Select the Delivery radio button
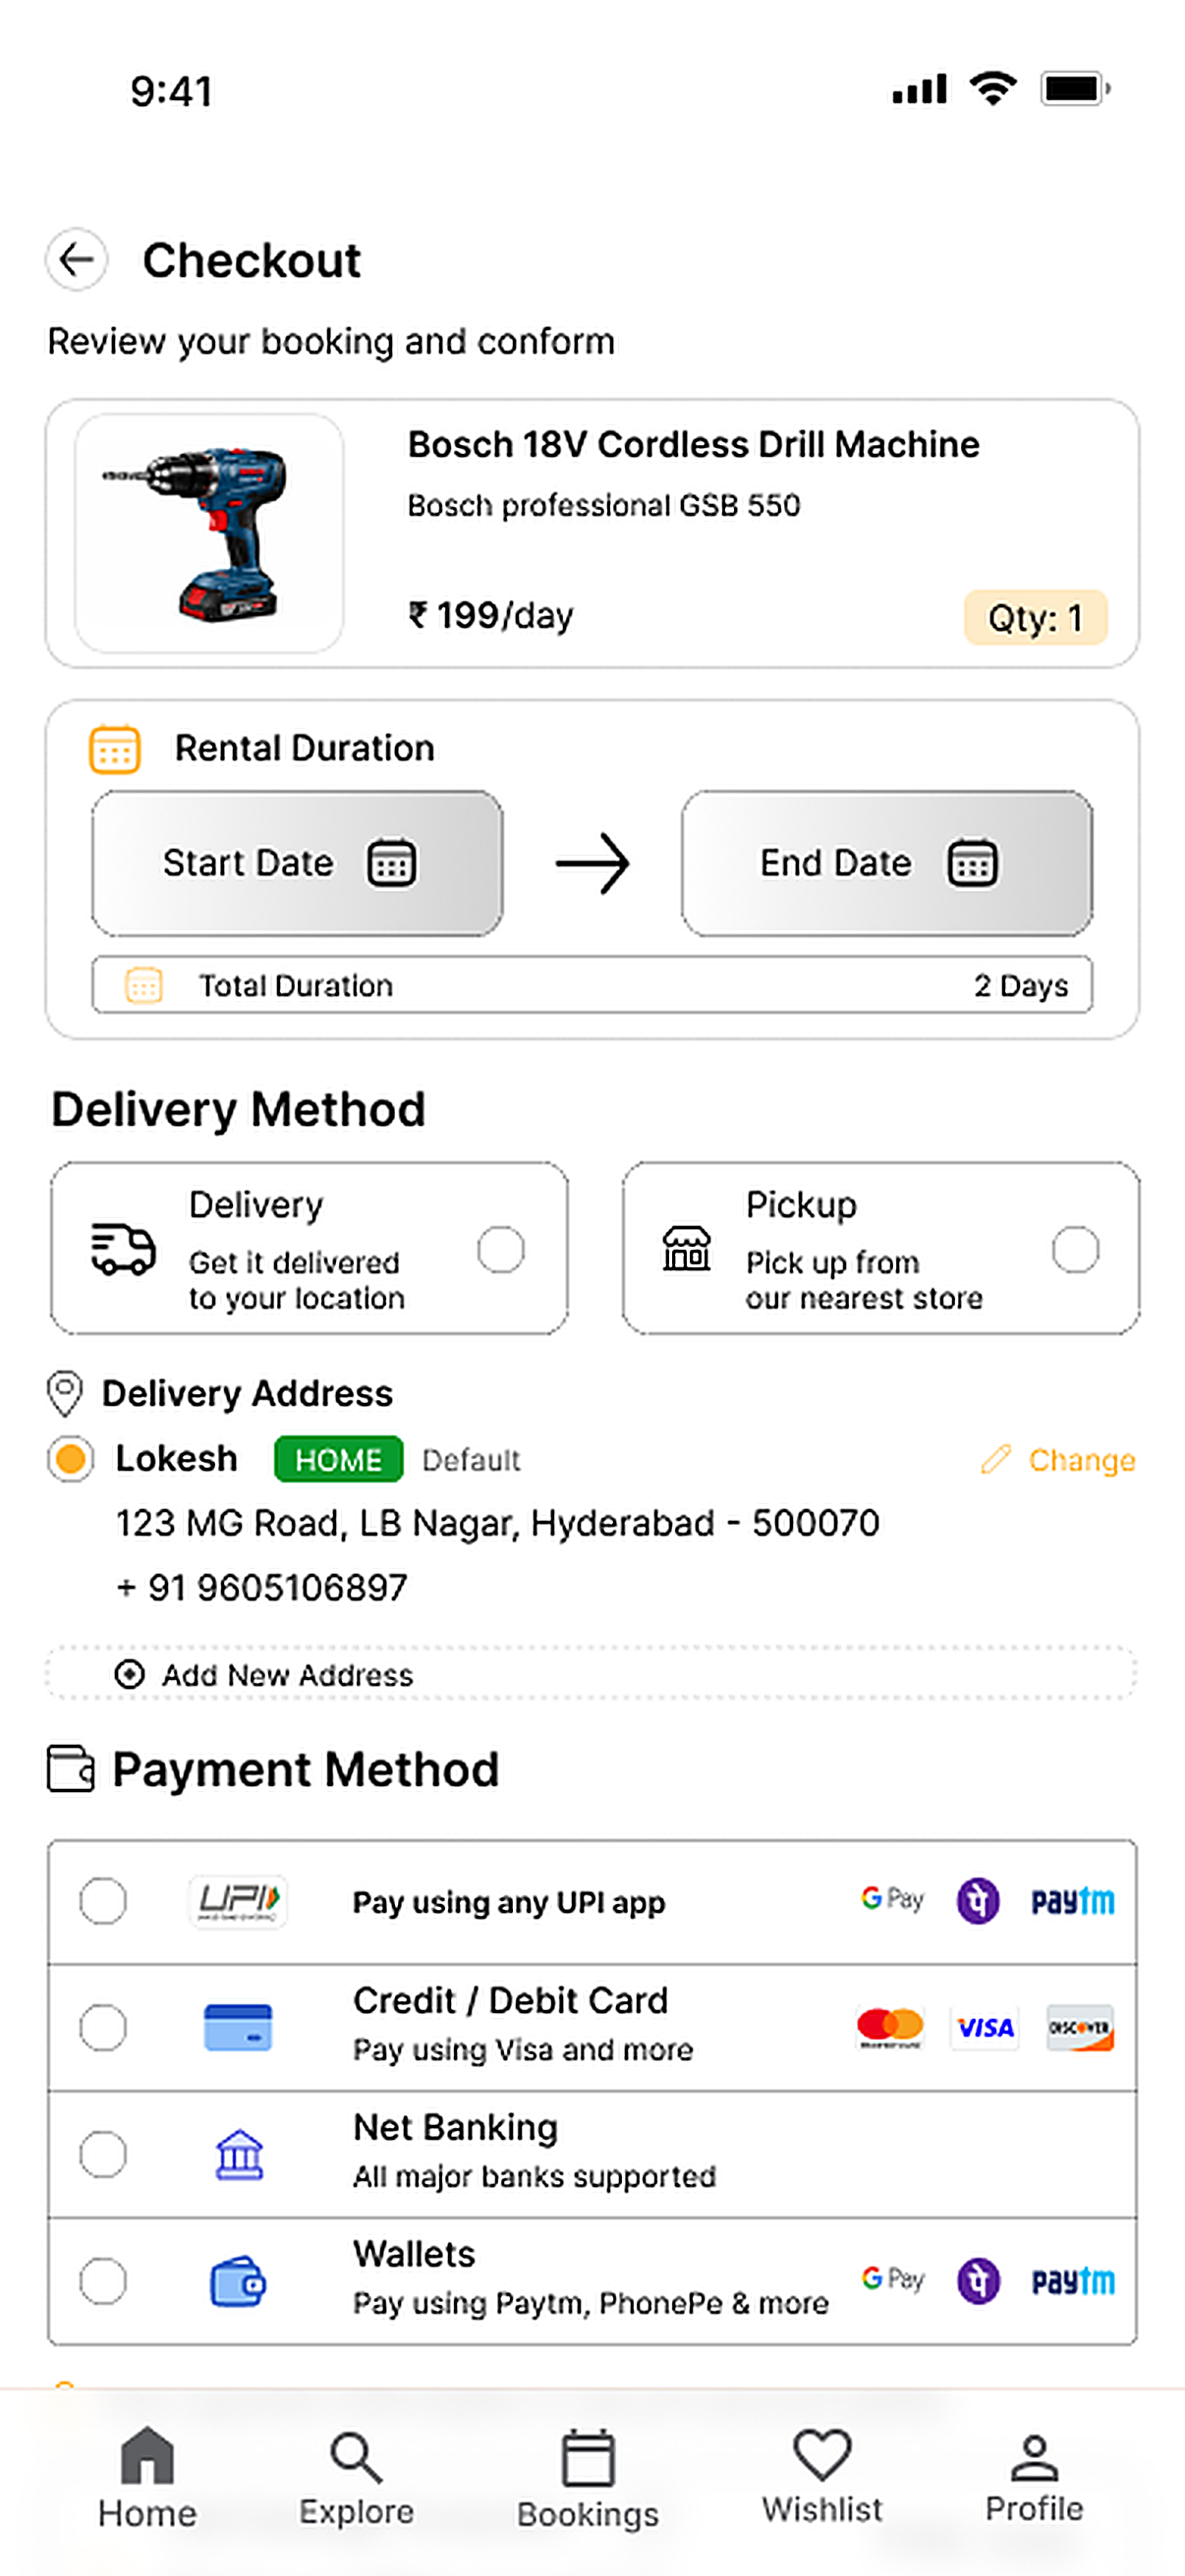 [501, 1249]
